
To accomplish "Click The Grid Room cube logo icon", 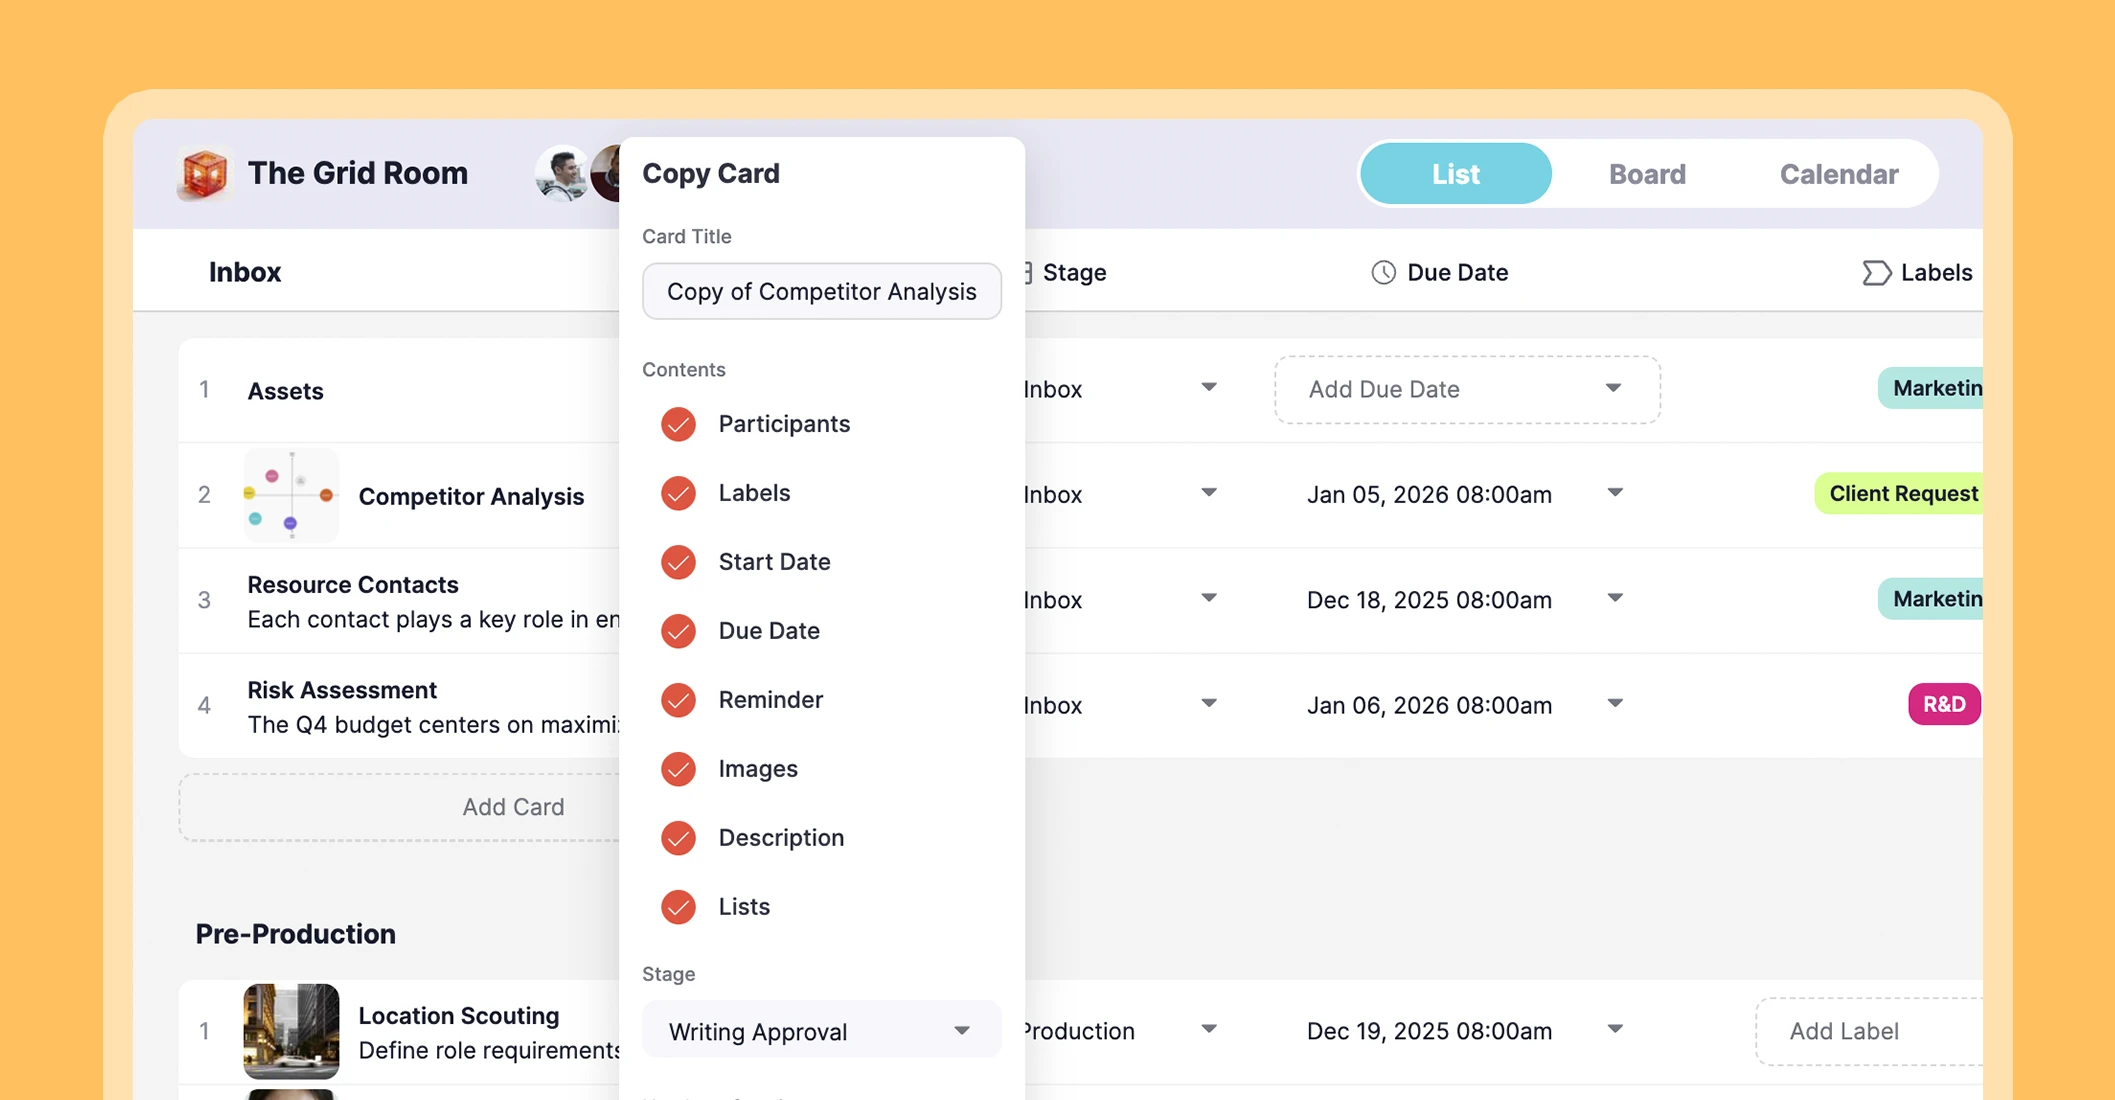I will pyautogui.click(x=204, y=173).
